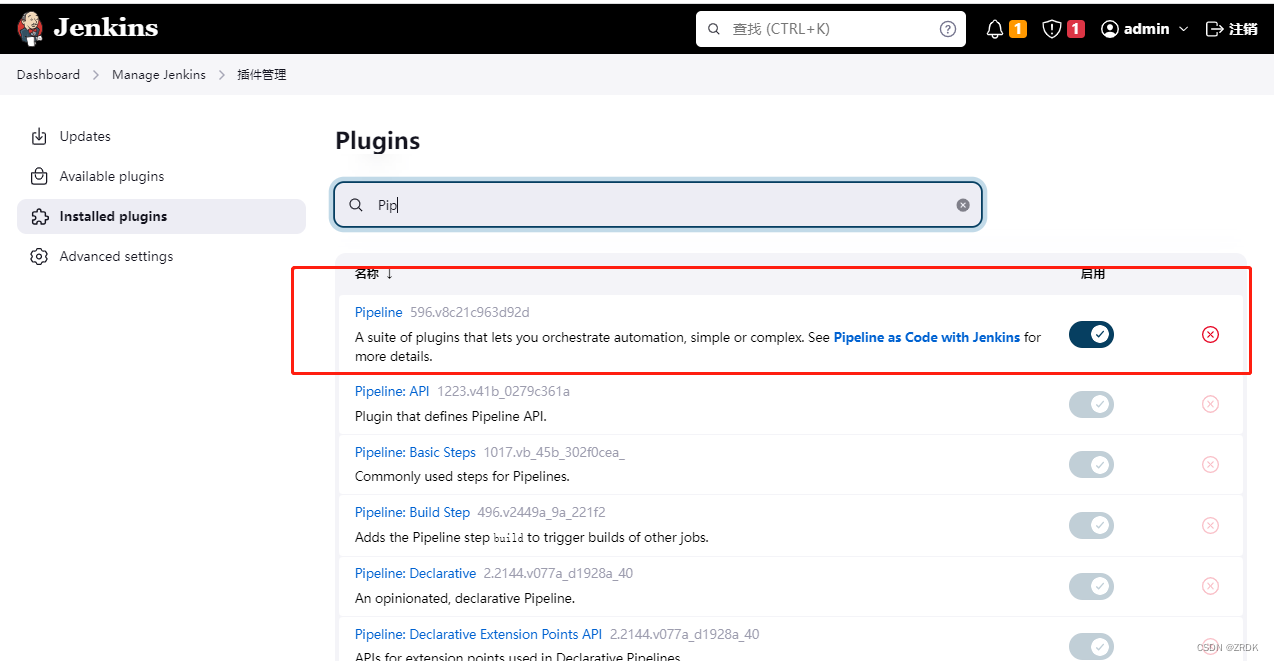The width and height of the screenshot is (1274, 661).
Task: Open the notifications bell icon
Action: tap(994, 29)
